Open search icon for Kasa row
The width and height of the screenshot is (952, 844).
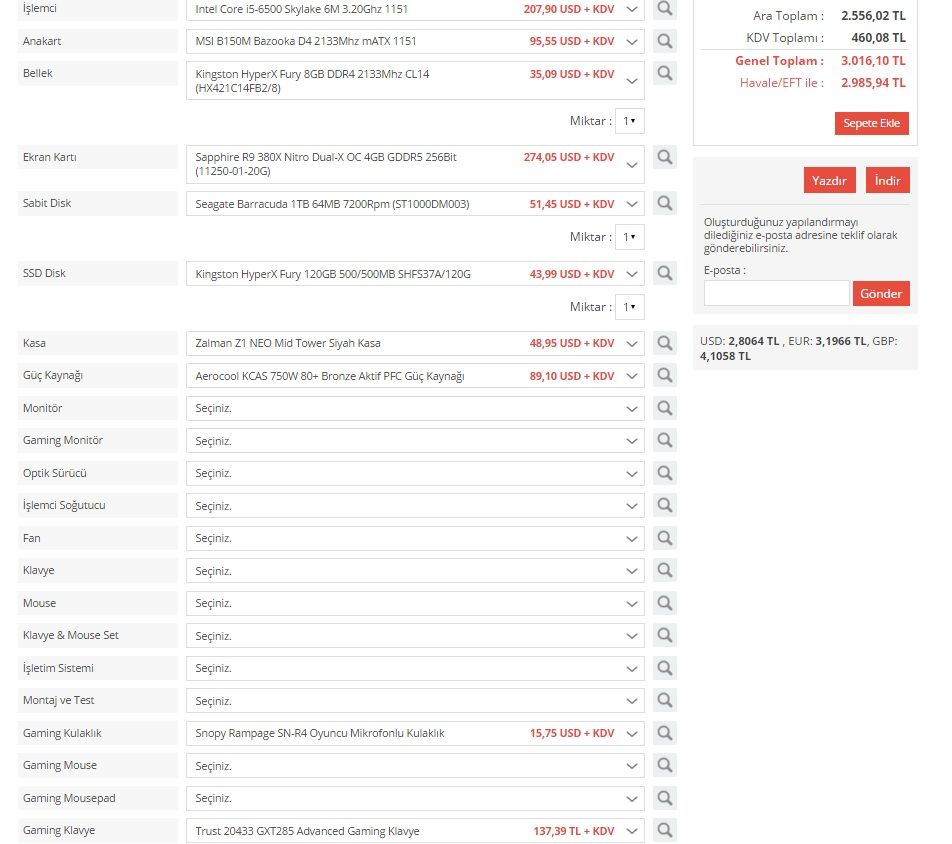coord(665,343)
